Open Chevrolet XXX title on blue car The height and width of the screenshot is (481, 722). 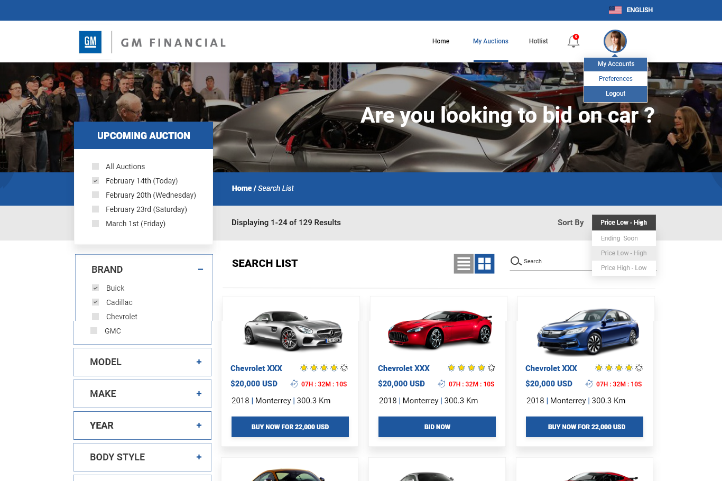(551, 368)
